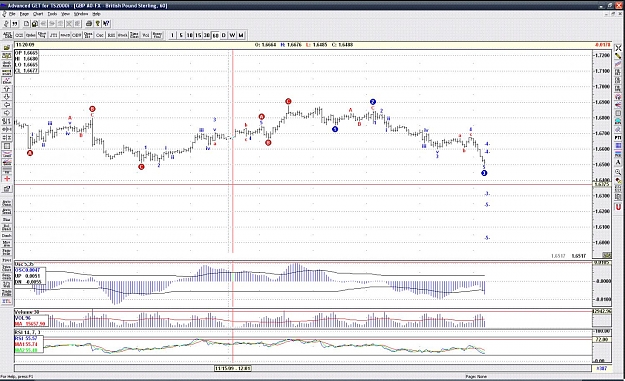
Task: Switch chart to 10-minute timeframe
Action: (189, 35)
